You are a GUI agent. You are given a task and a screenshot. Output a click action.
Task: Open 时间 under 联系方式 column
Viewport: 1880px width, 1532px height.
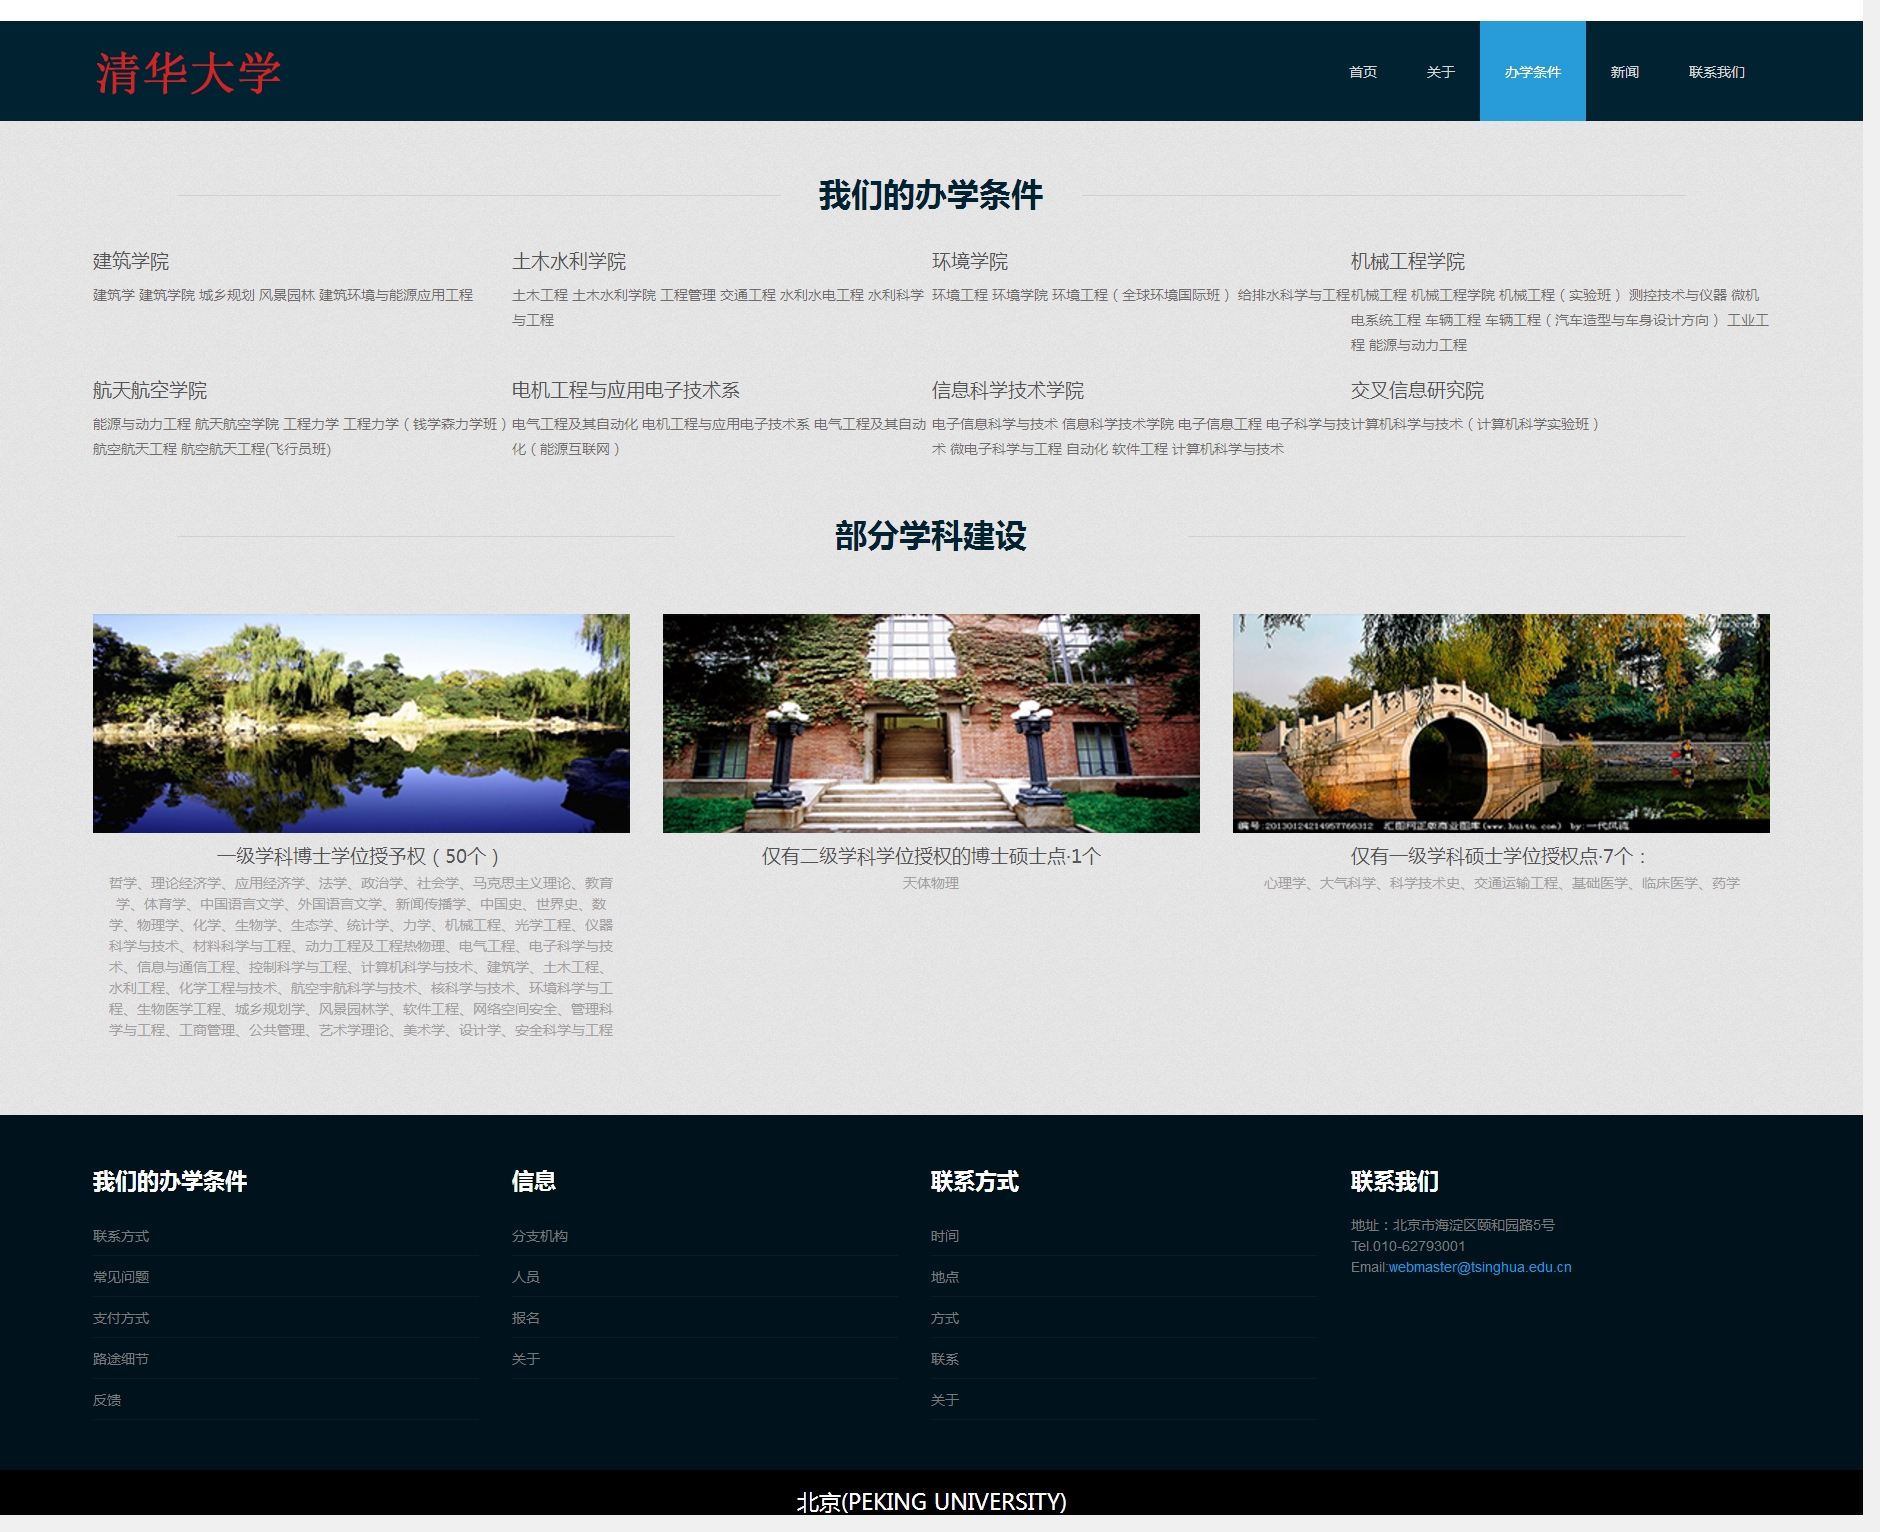pos(945,1236)
